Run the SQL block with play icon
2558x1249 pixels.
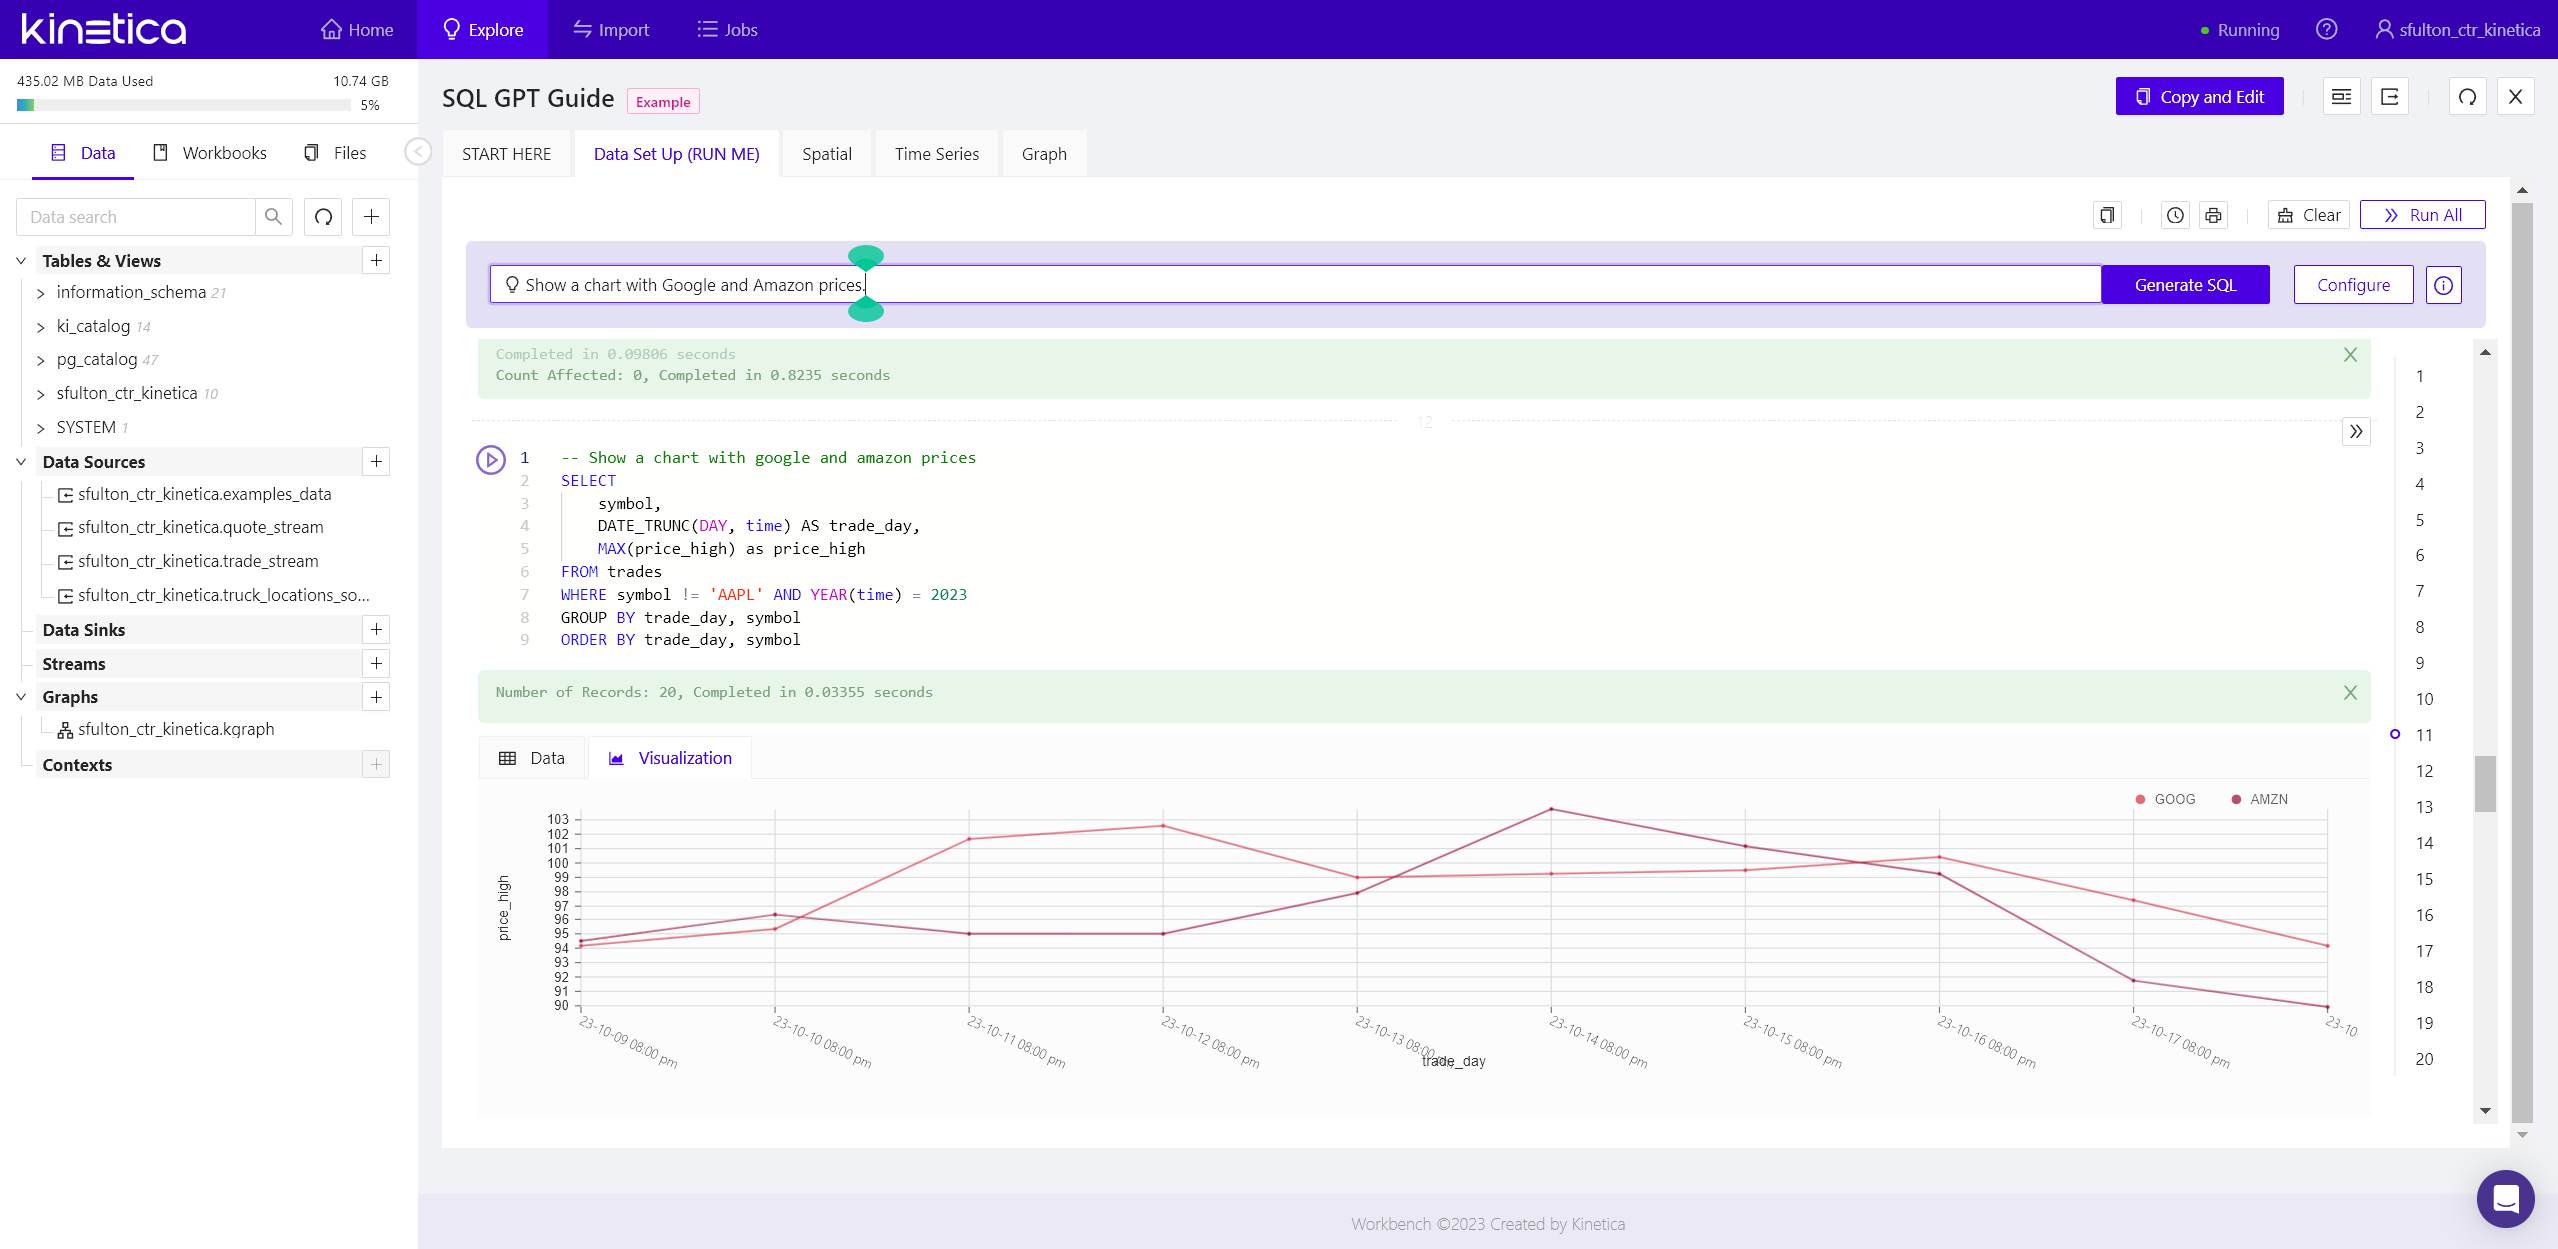click(490, 459)
